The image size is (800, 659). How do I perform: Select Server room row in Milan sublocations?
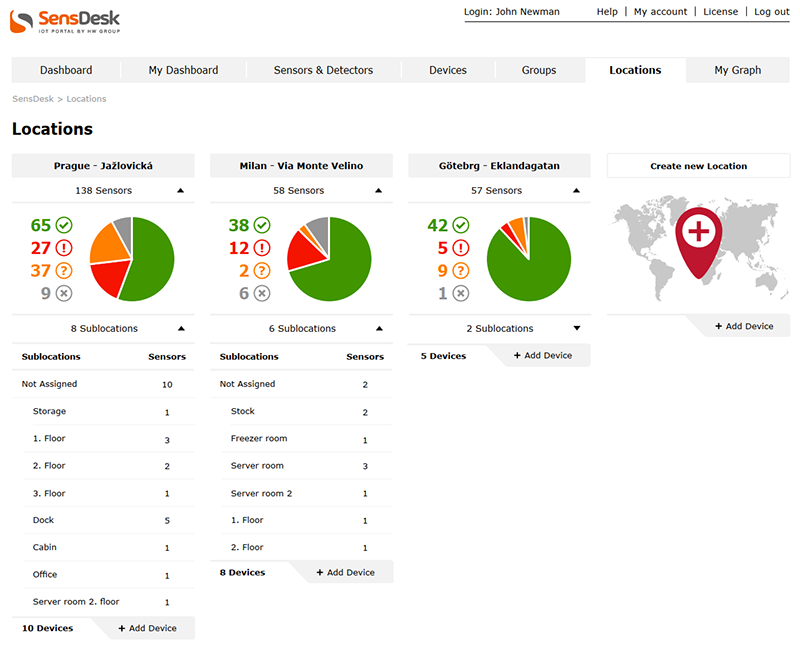click(x=257, y=466)
